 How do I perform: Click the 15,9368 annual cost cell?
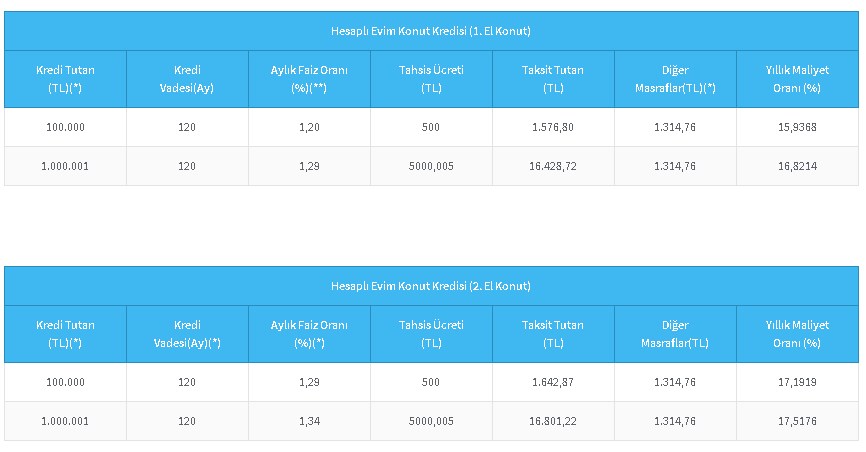click(x=797, y=128)
